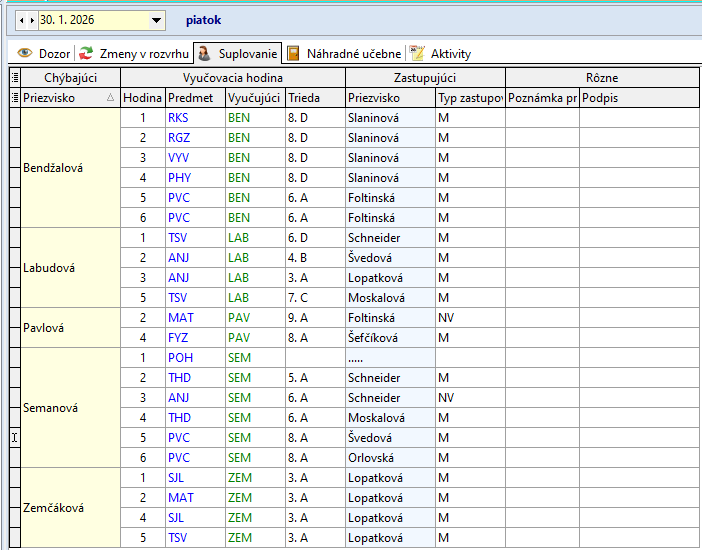Sort by Priezvisko using the sort triangle
The width and height of the screenshot is (702, 550).
pyautogui.click(x=110, y=98)
